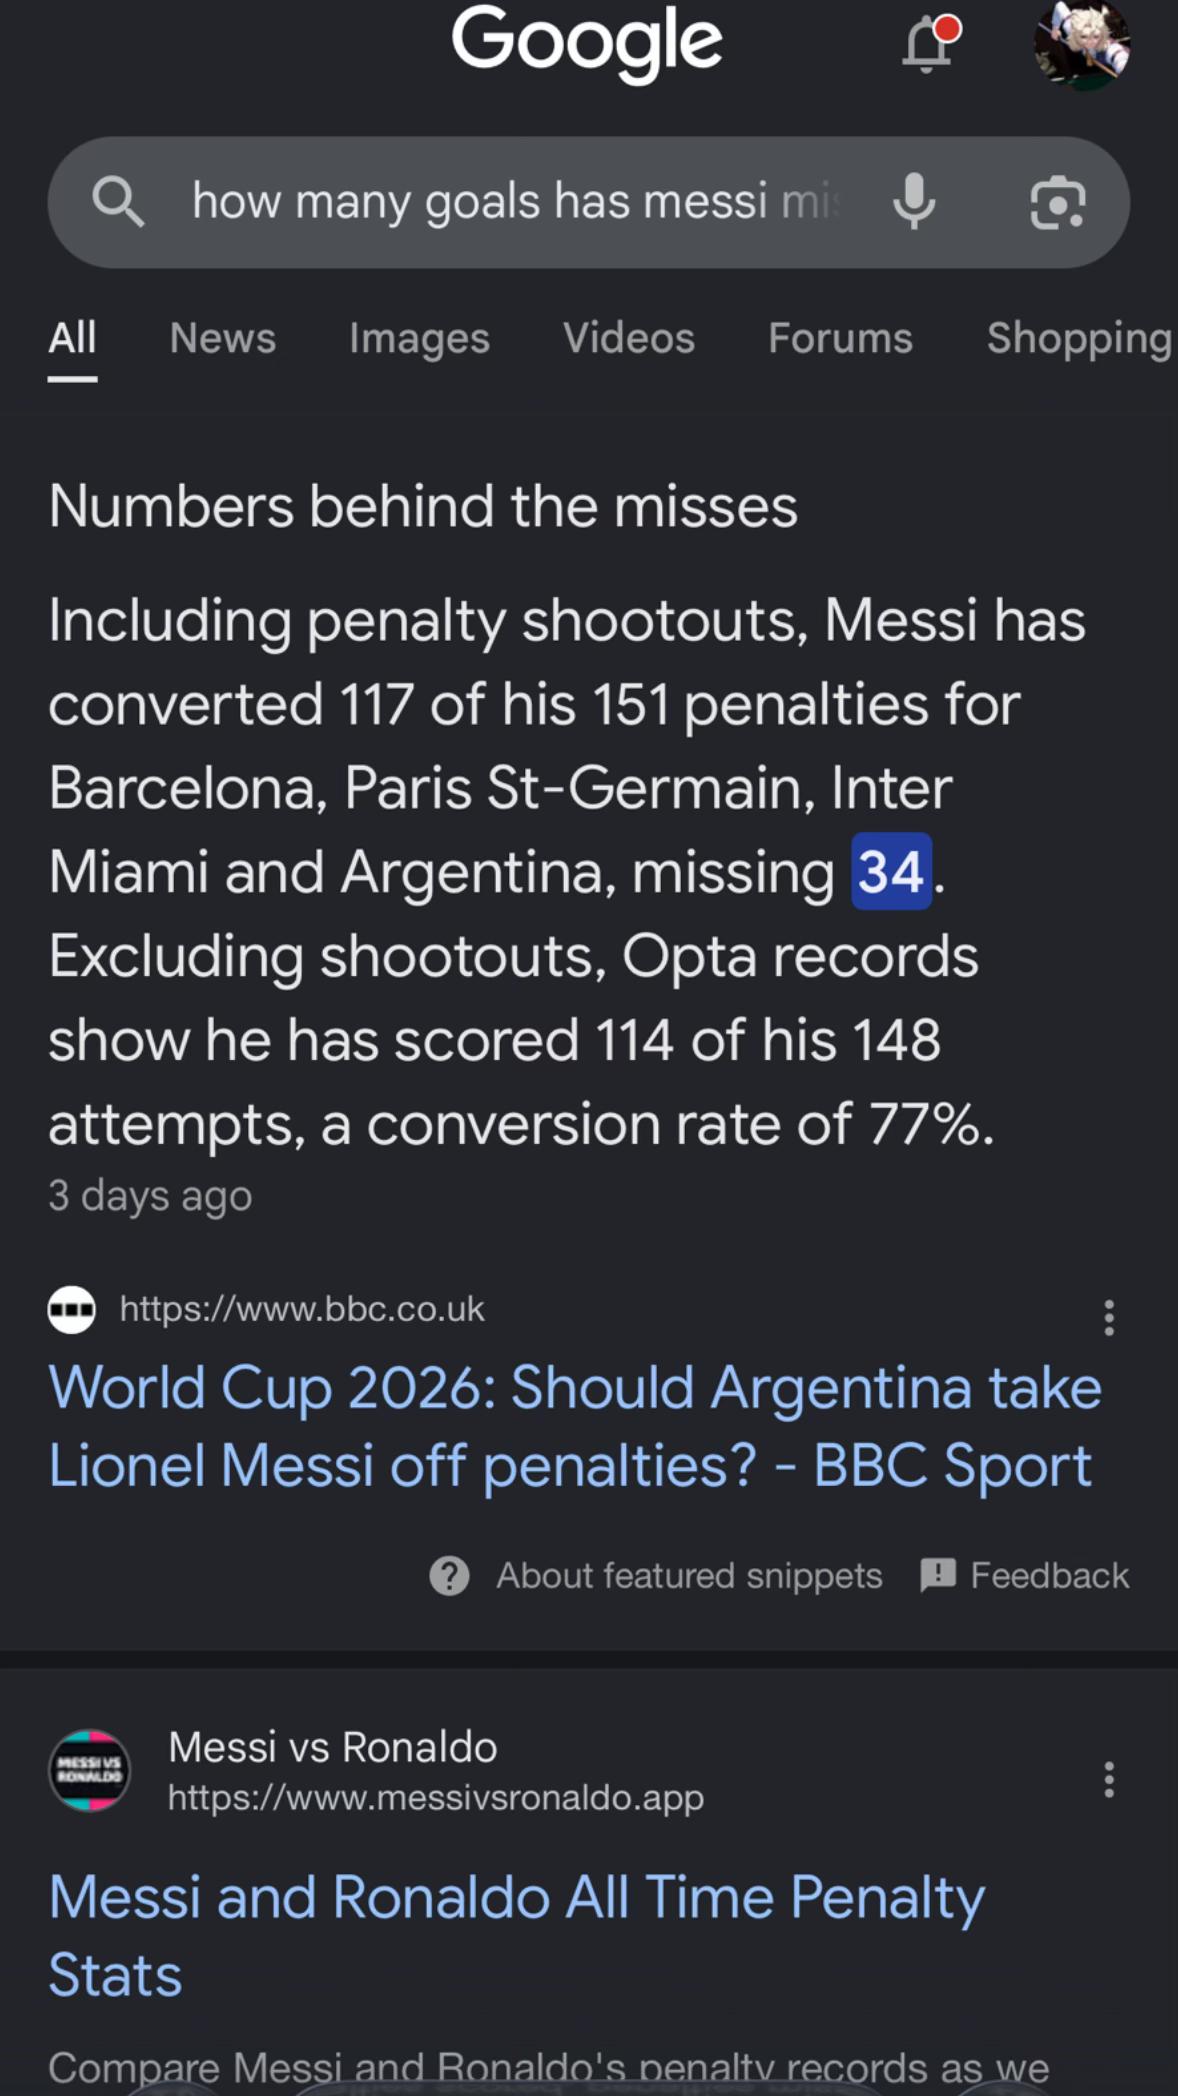This screenshot has width=1178, height=2096.
Task: Open the notifications bell icon
Action: [x=930, y=44]
